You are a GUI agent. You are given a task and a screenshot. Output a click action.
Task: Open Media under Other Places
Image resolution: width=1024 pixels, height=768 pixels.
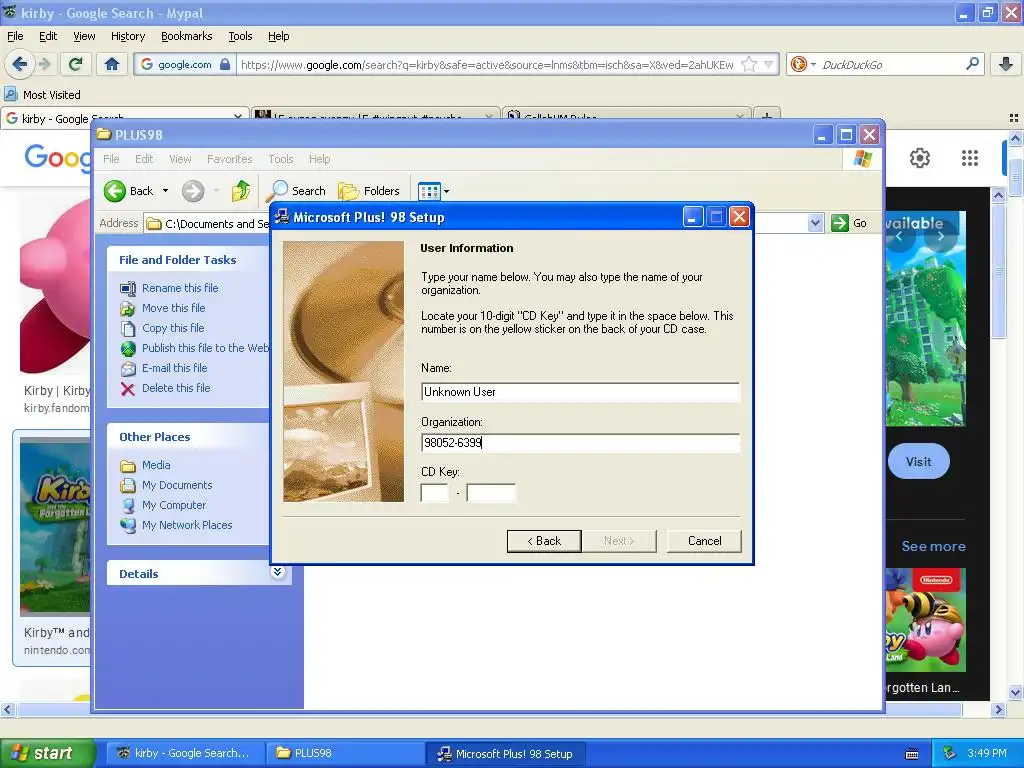pos(156,465)
